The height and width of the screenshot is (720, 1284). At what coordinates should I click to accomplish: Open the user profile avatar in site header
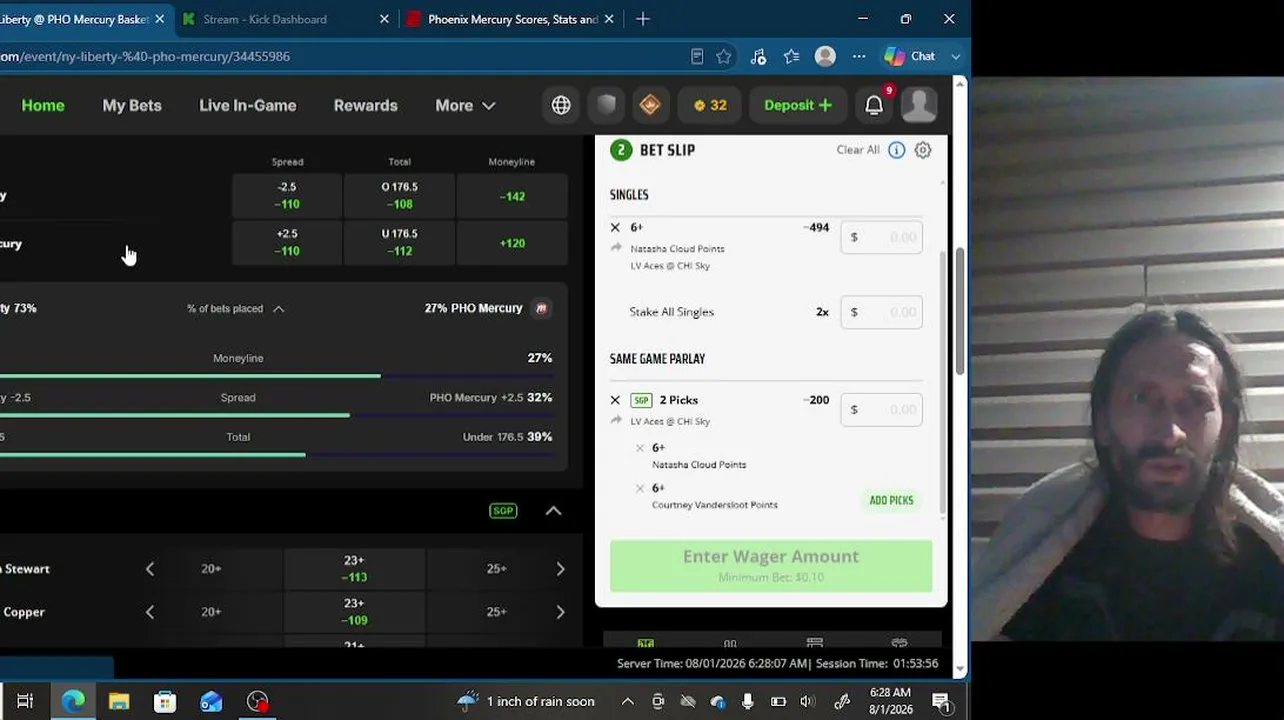point(918,105)
